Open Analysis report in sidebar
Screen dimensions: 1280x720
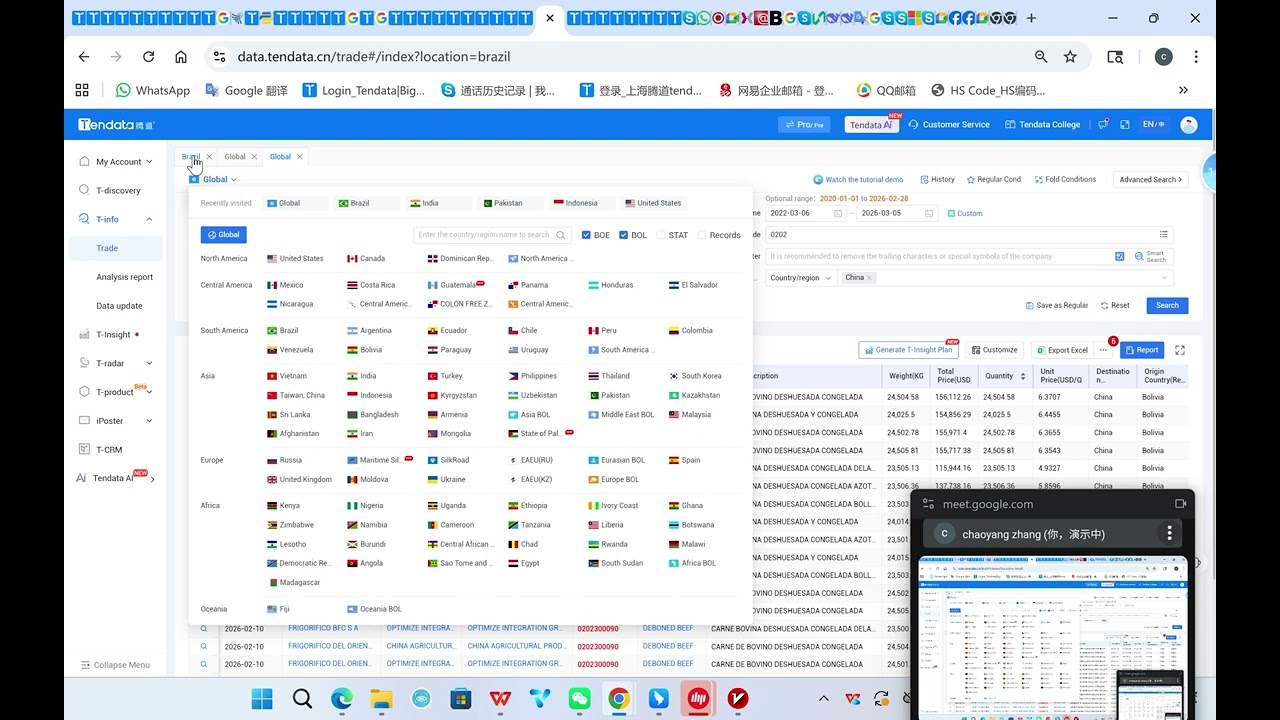125,277
